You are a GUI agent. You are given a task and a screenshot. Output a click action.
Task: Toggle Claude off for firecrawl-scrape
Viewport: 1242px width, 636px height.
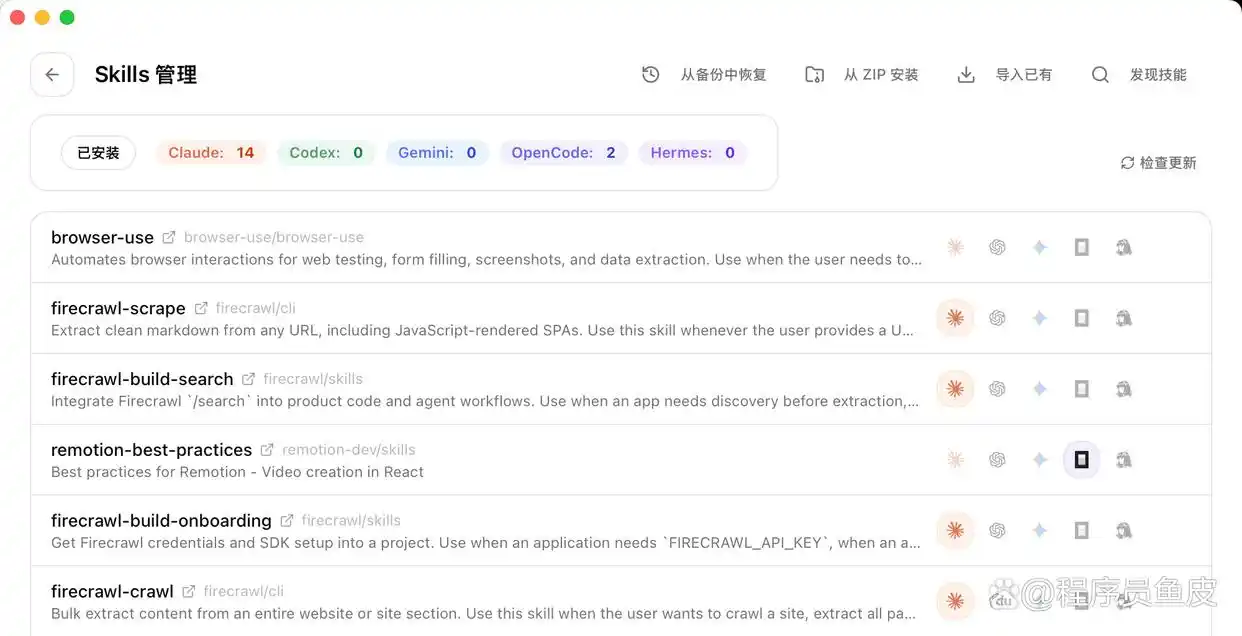(x=955, y=318)
